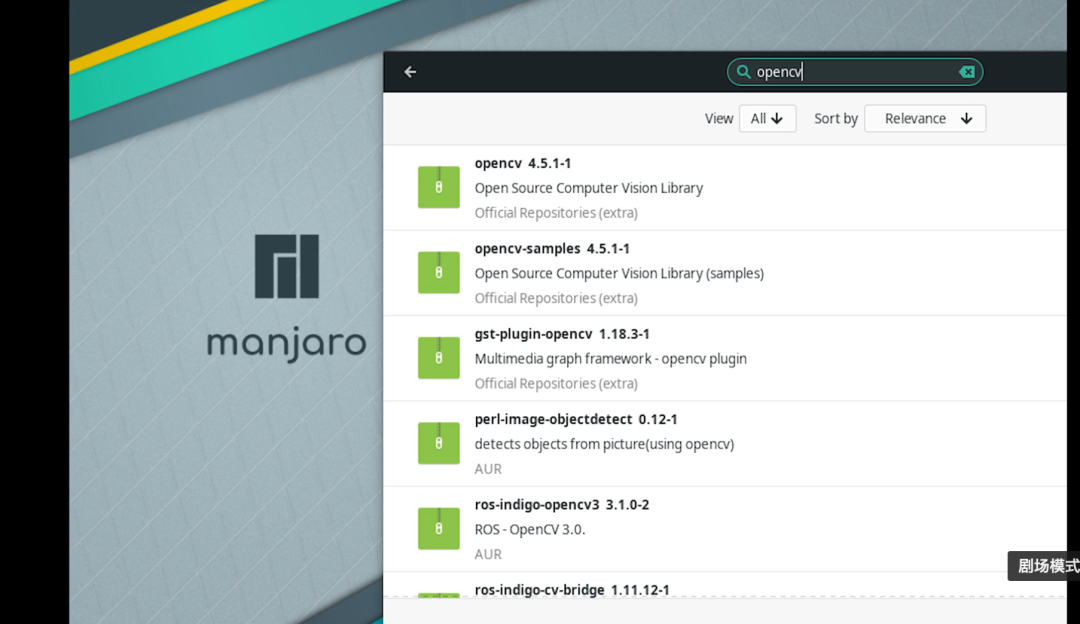The width and height of the screenshot is (1080, 624).
Task: Click the opencv-samples package icon
Action: 439,273
